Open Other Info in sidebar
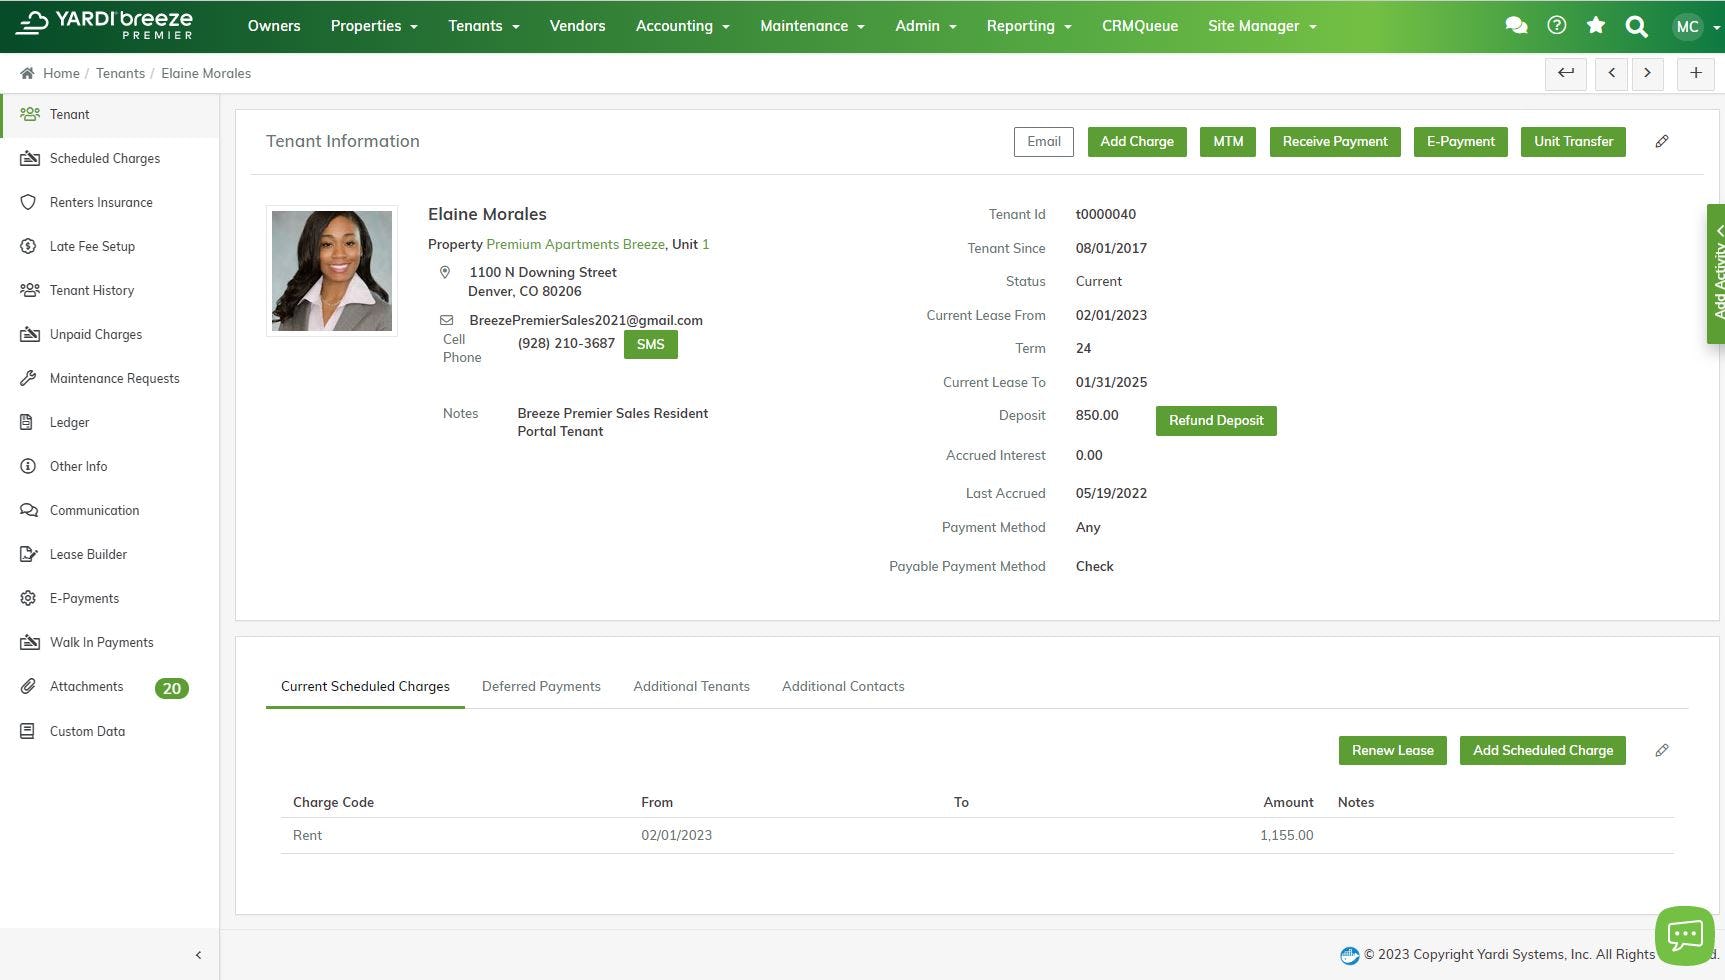Viewport: 1725px width, 980px height. [109, 466]
